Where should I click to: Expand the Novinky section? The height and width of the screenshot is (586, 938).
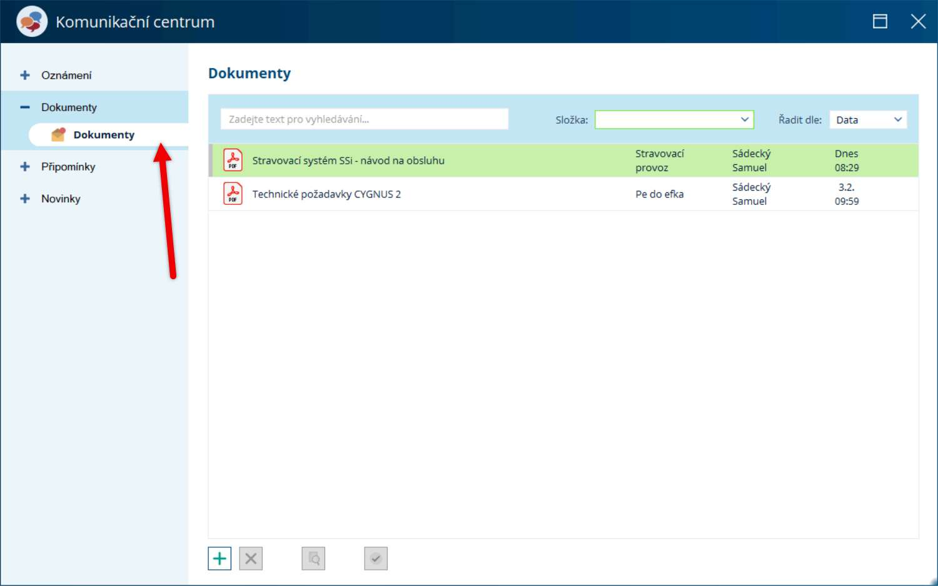(25, 199)
